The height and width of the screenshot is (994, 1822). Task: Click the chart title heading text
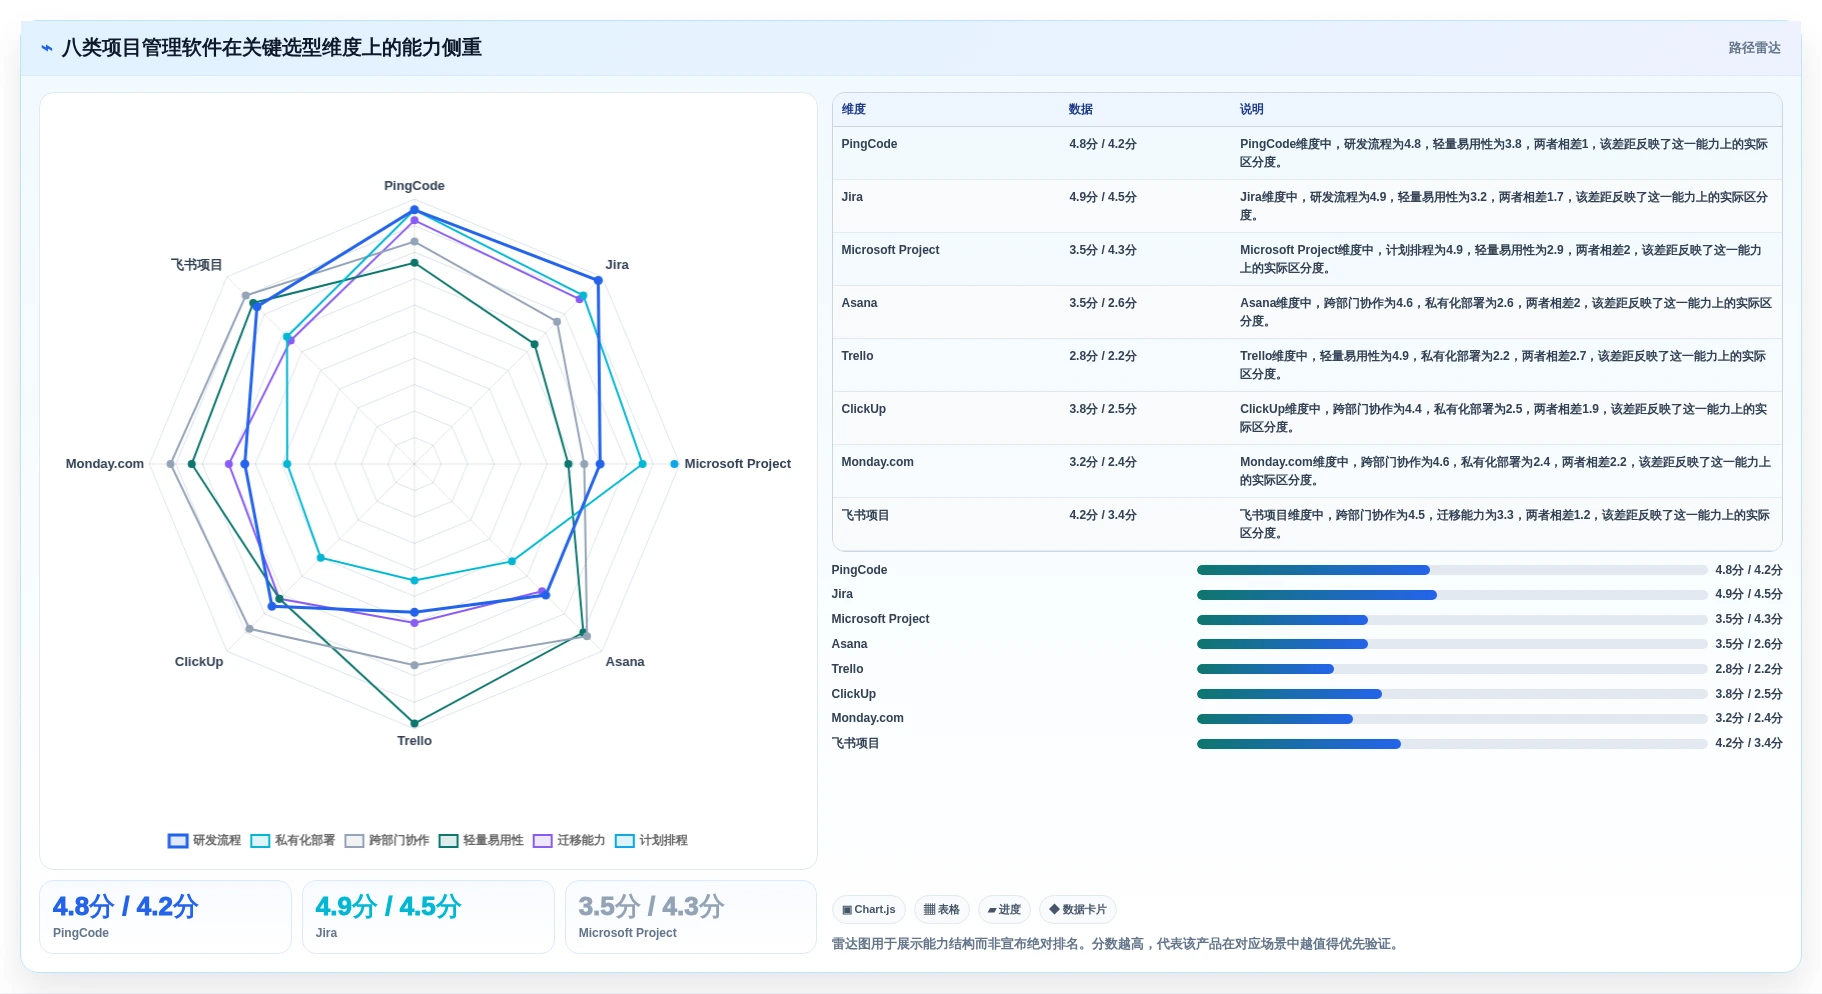click(272, 48)
